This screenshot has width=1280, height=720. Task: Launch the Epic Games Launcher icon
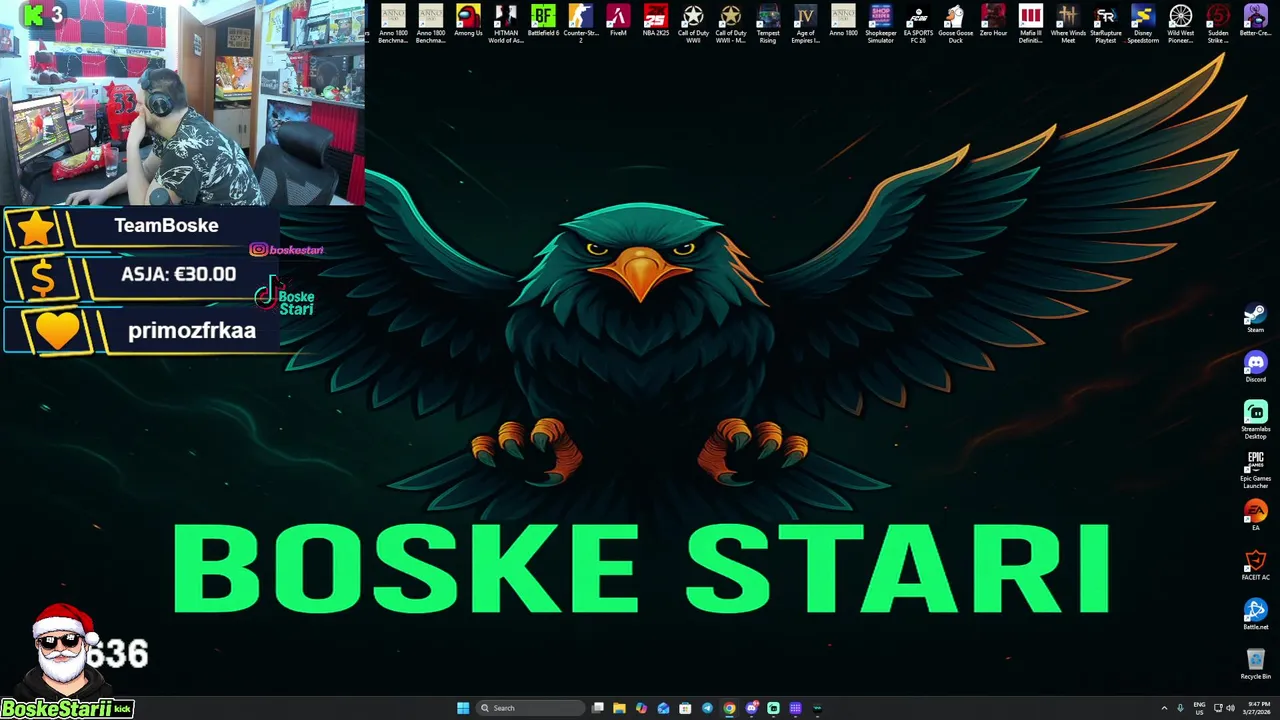point(1255,470)
